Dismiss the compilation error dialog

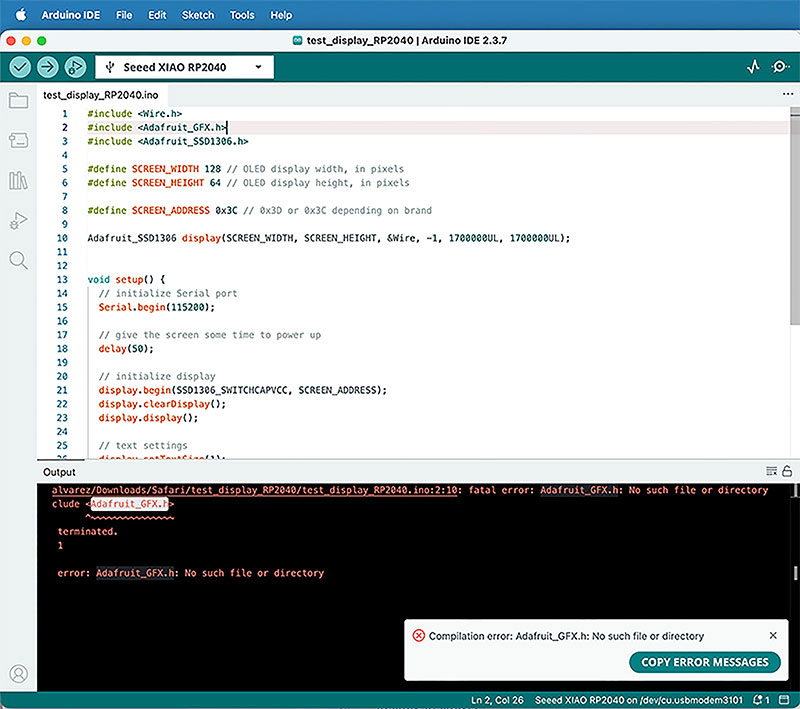[x=772, y=635]
